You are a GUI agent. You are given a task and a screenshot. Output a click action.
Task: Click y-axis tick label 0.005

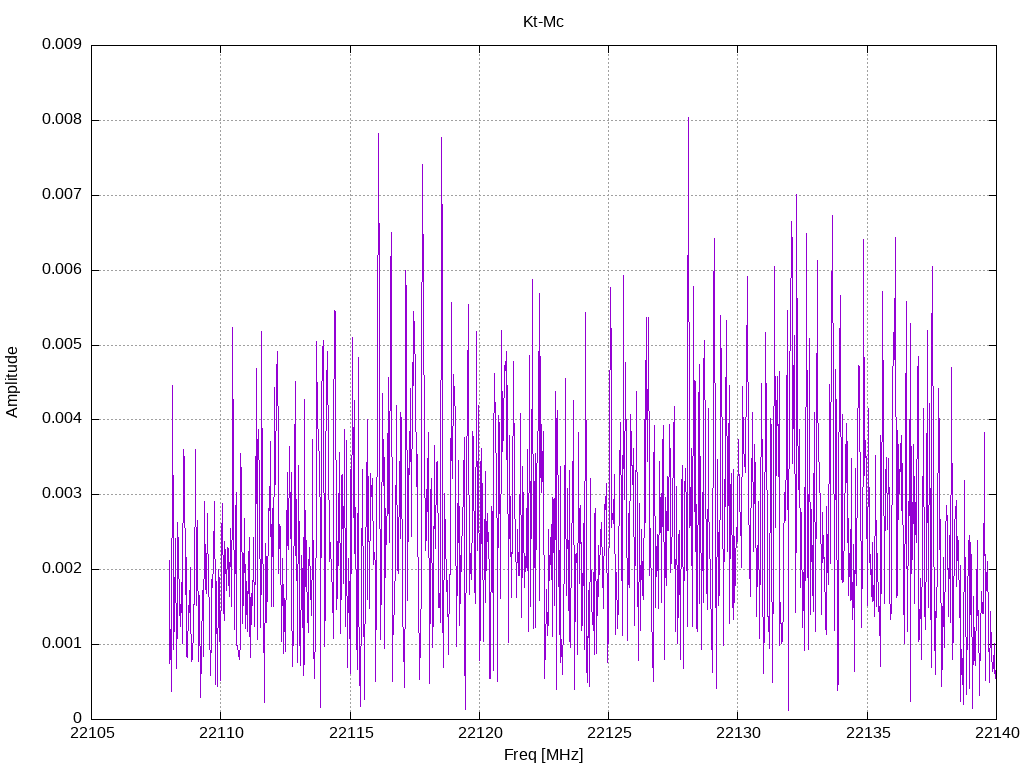[x=62, y=345]
